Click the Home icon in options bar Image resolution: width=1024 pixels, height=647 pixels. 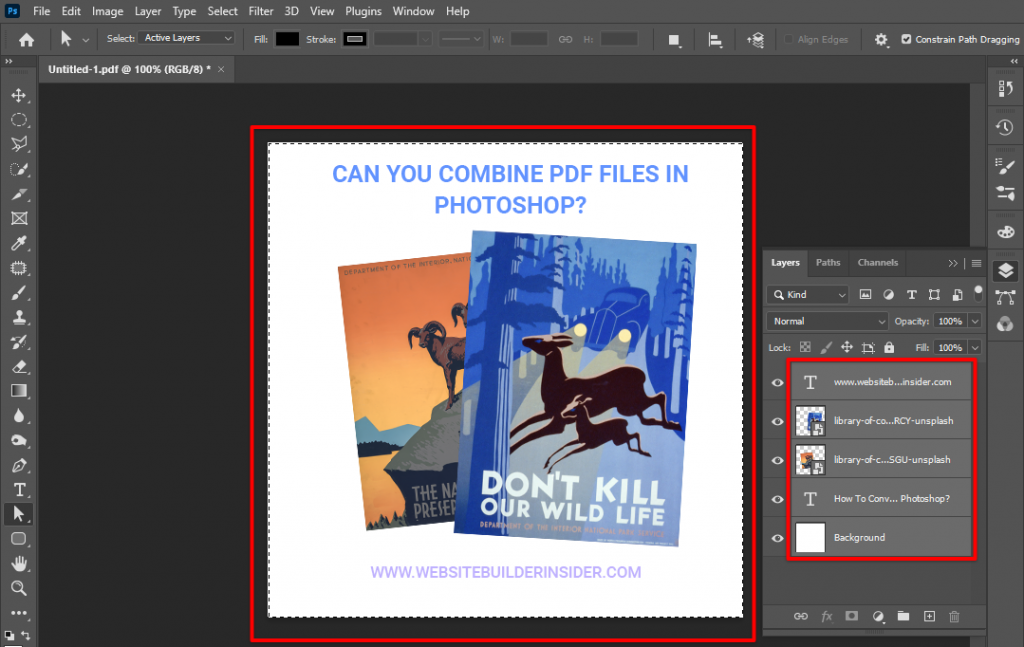click(26, 40)
